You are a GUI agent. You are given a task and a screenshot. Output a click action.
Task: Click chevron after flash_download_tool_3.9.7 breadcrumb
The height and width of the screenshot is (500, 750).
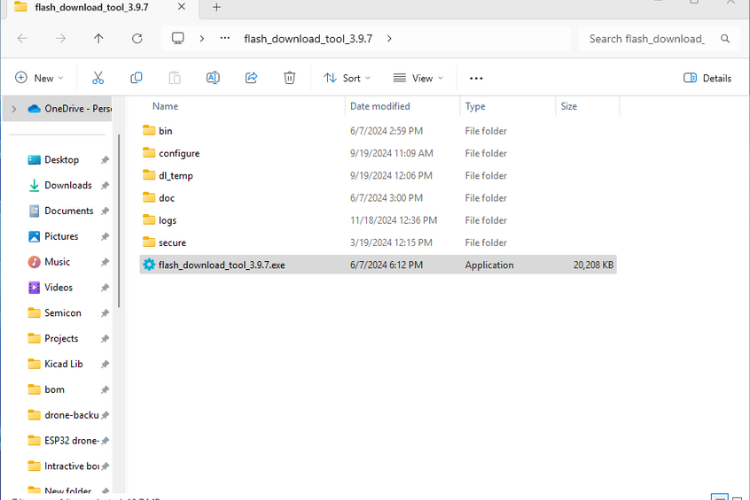[389, 39]
